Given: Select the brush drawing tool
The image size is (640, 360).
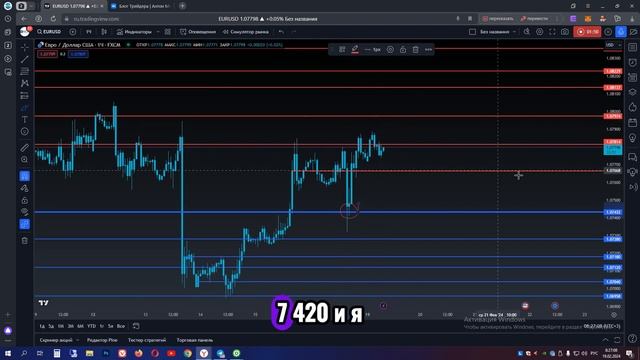Looking at the screenshot, I should [x=24, y=108].
